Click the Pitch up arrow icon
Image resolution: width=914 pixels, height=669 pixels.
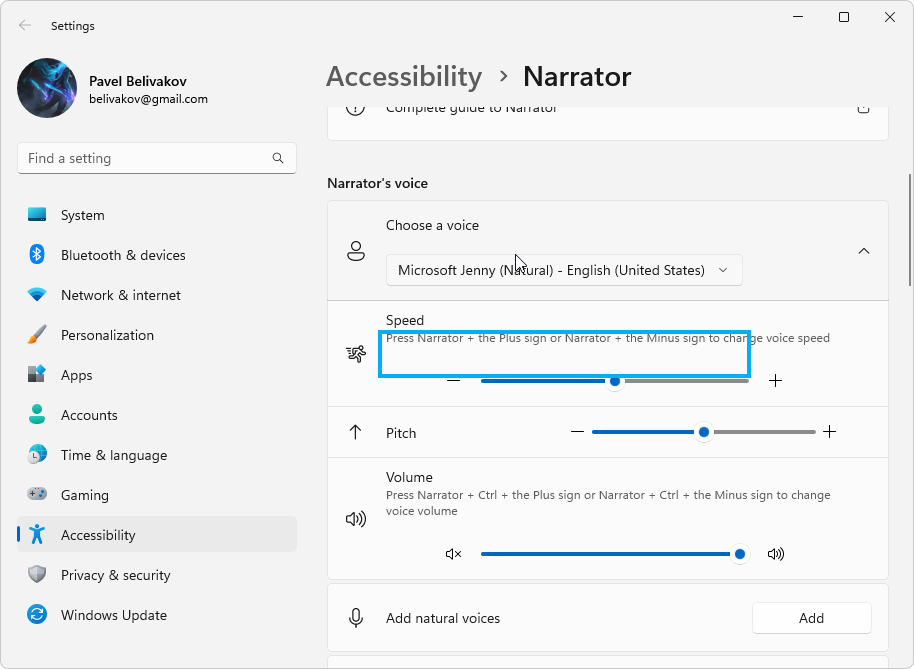click(x=355, y=432)
